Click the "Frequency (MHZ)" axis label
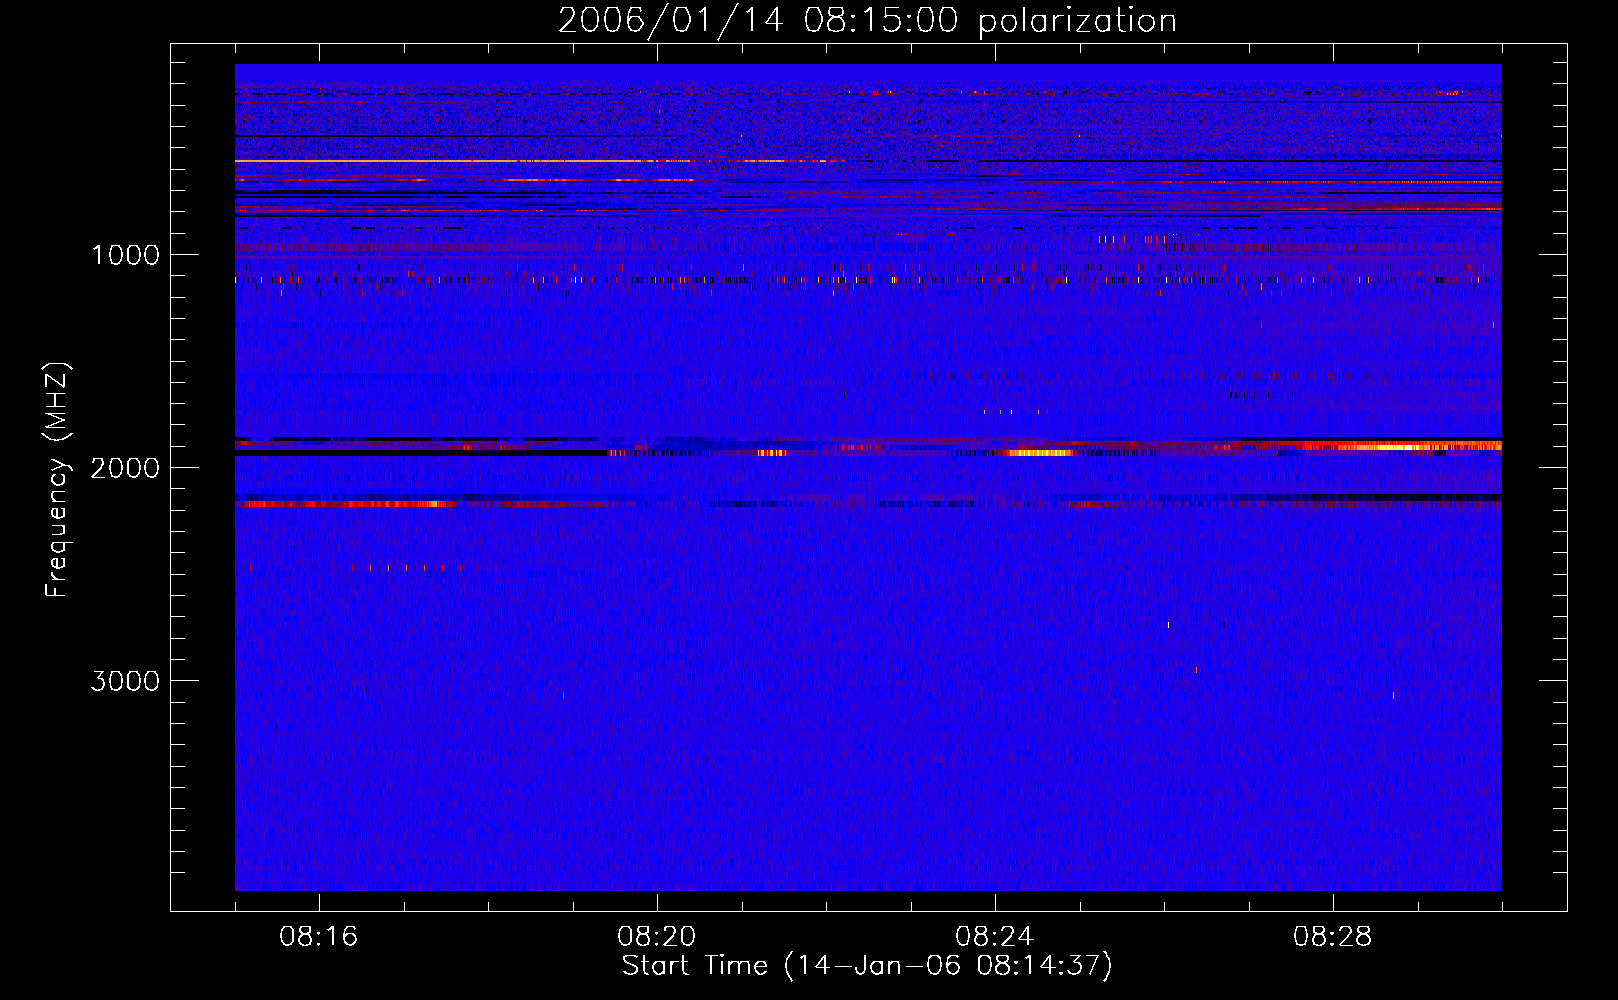Viewport: 1618px width, 1000px height. tap(57, 479)
